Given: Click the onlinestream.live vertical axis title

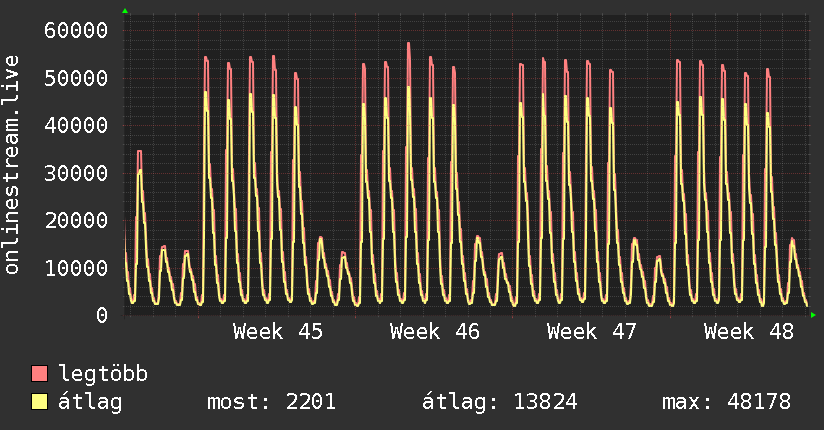Looking at the screenshot, I should [11, 165].
